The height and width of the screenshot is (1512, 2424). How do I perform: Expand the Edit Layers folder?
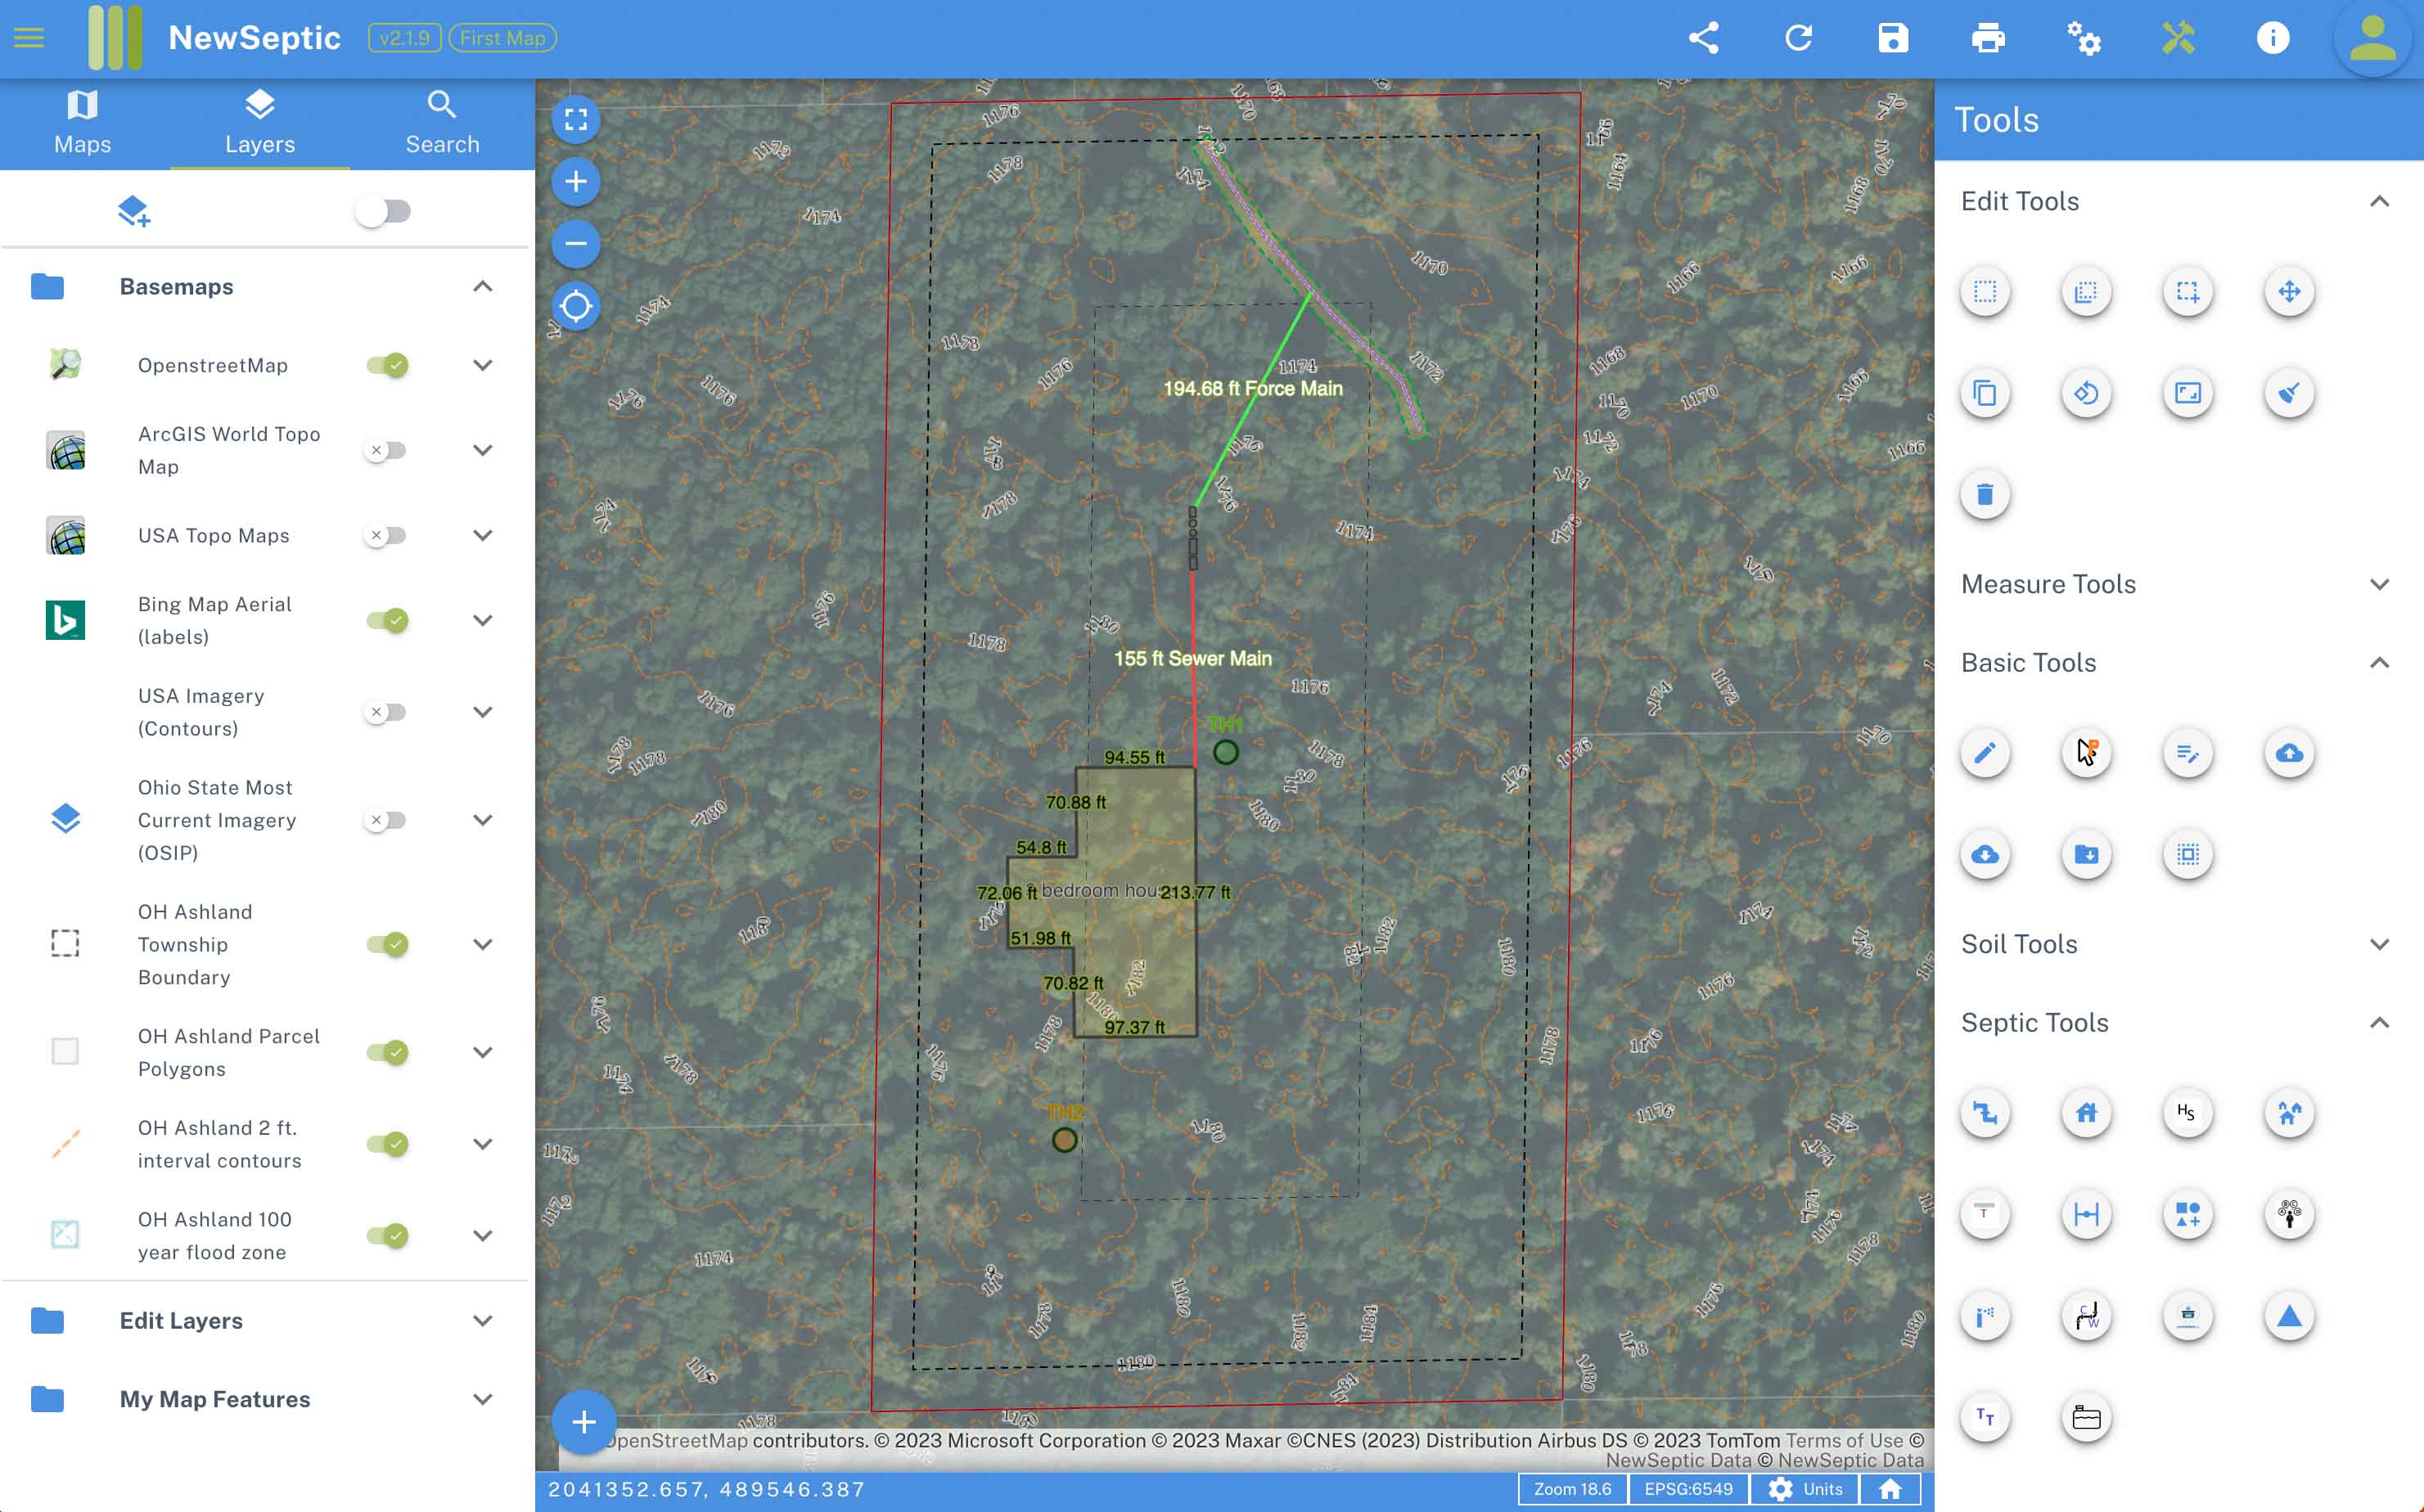pyautogui.click(x=482, y=1321)
